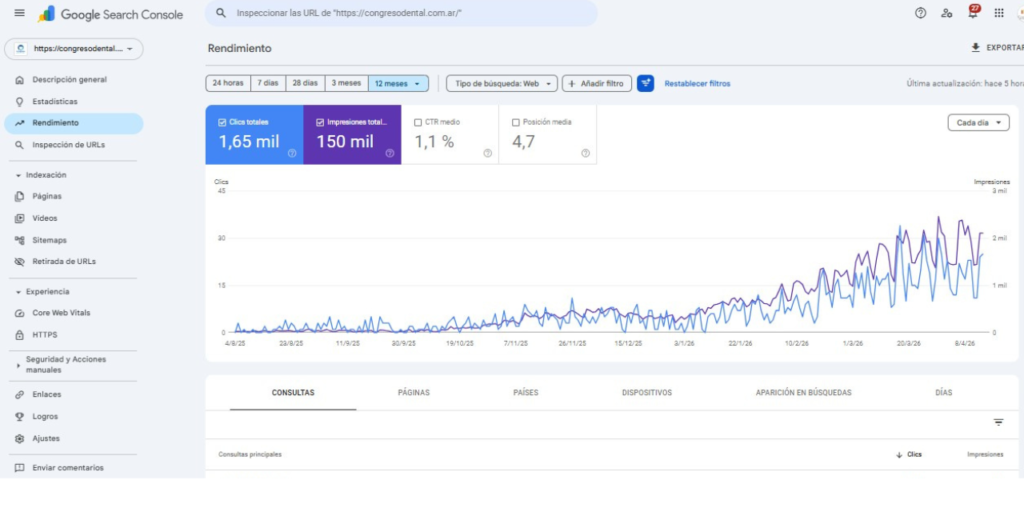Click the help question mark icon
Screen dimensions: 1024x528
pos(920,13)
